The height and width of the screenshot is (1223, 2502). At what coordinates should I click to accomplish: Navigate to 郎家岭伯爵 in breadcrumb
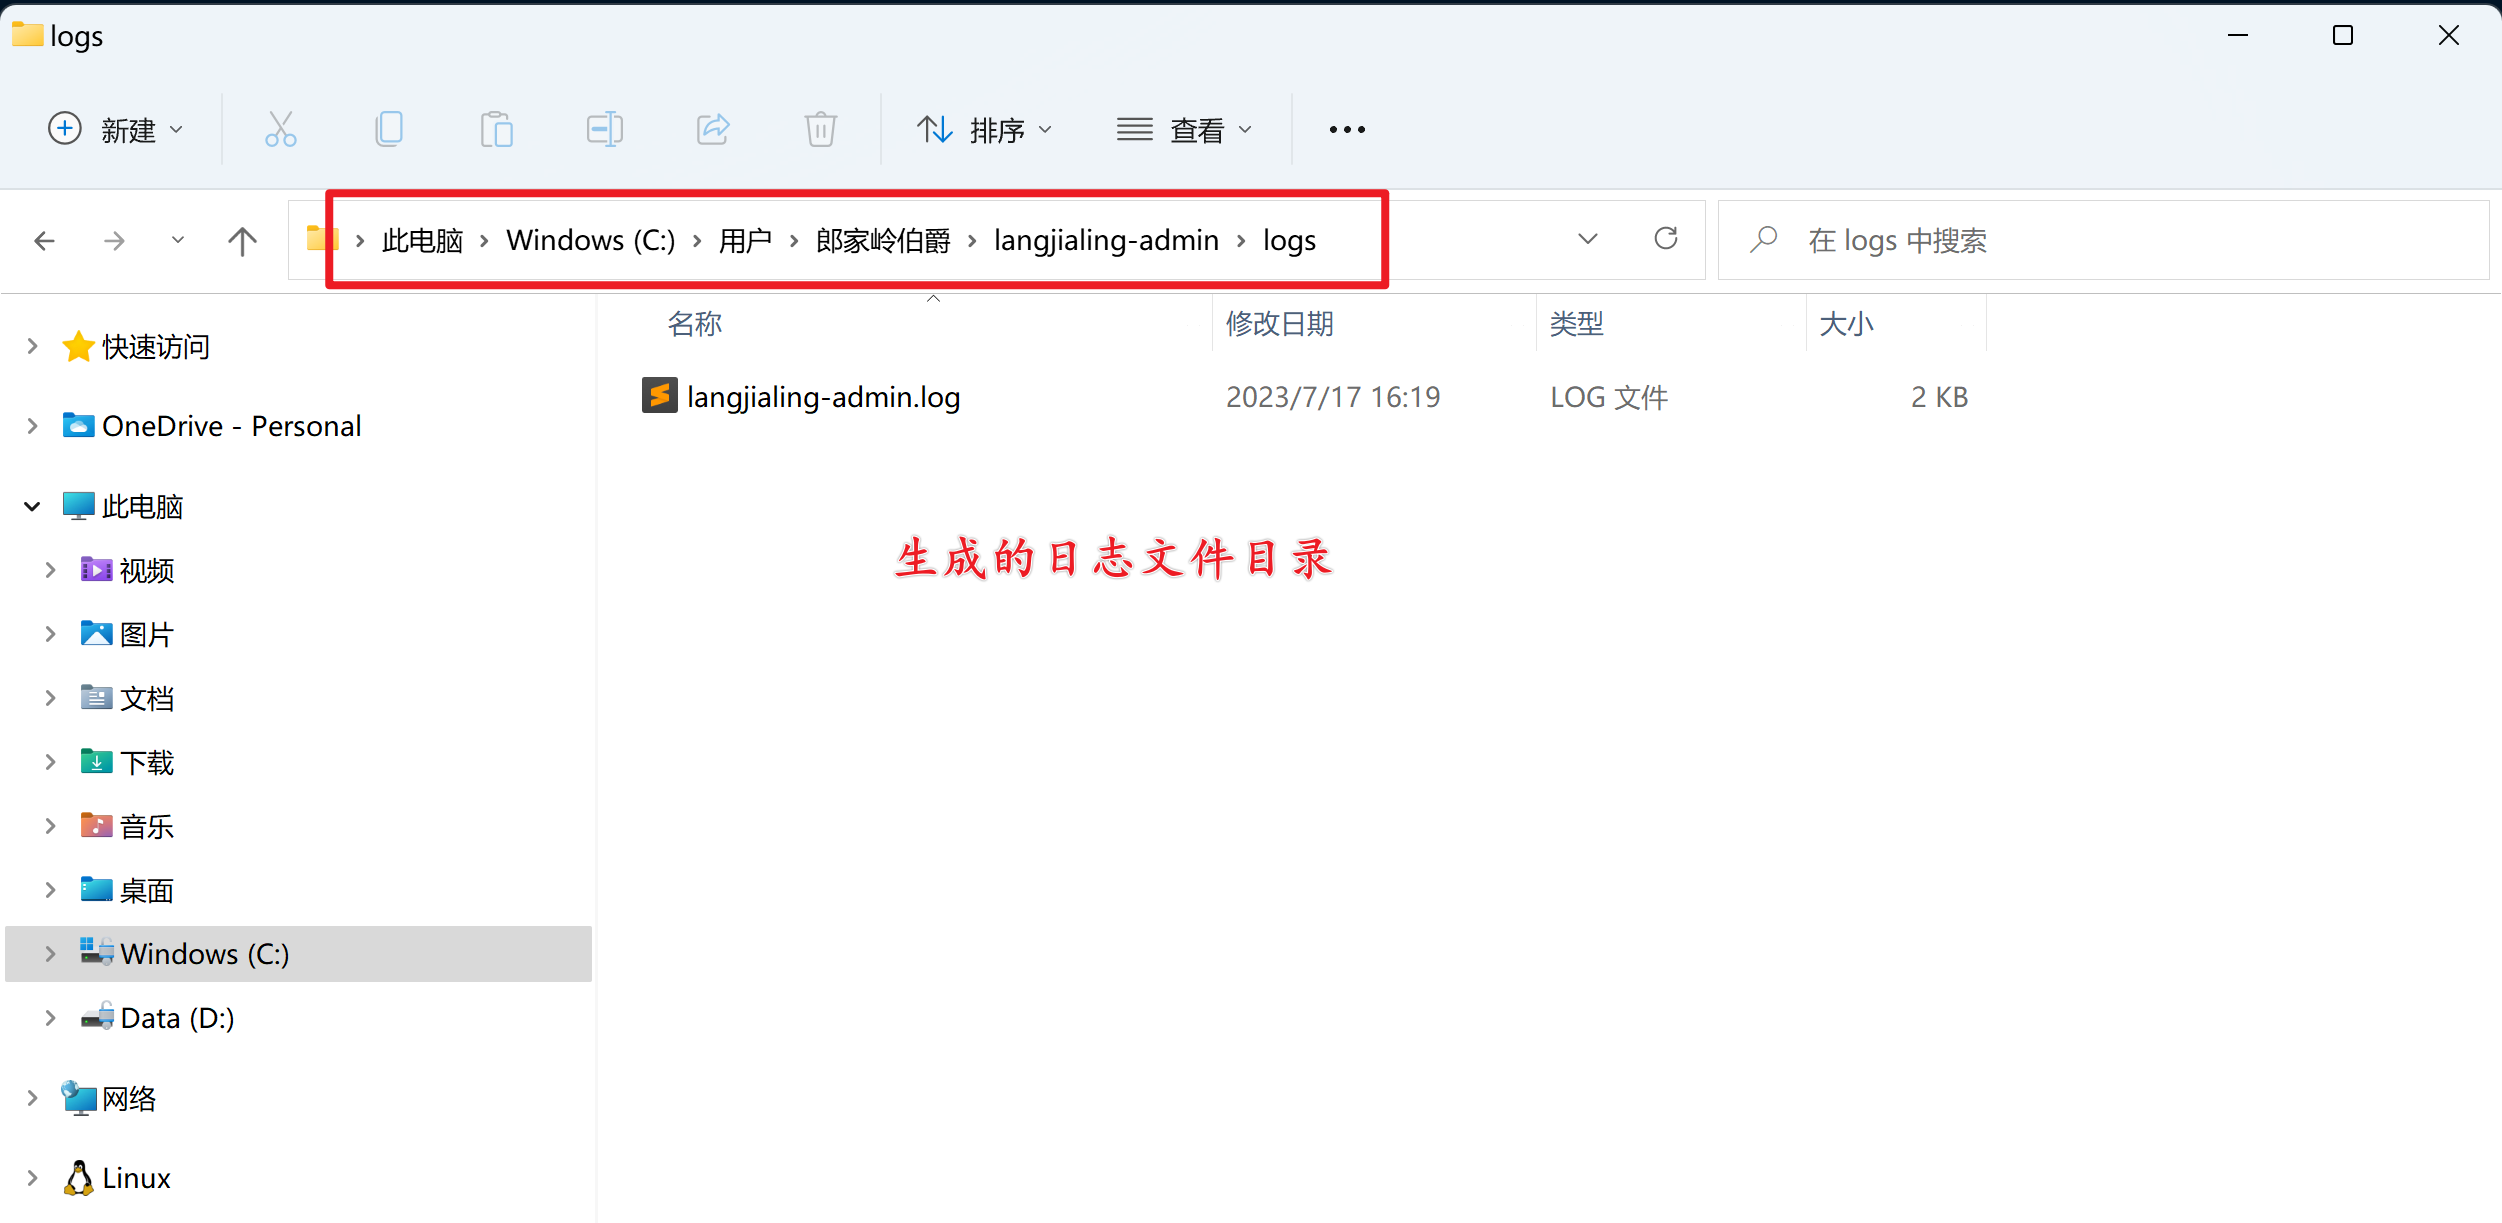point(883,241)
